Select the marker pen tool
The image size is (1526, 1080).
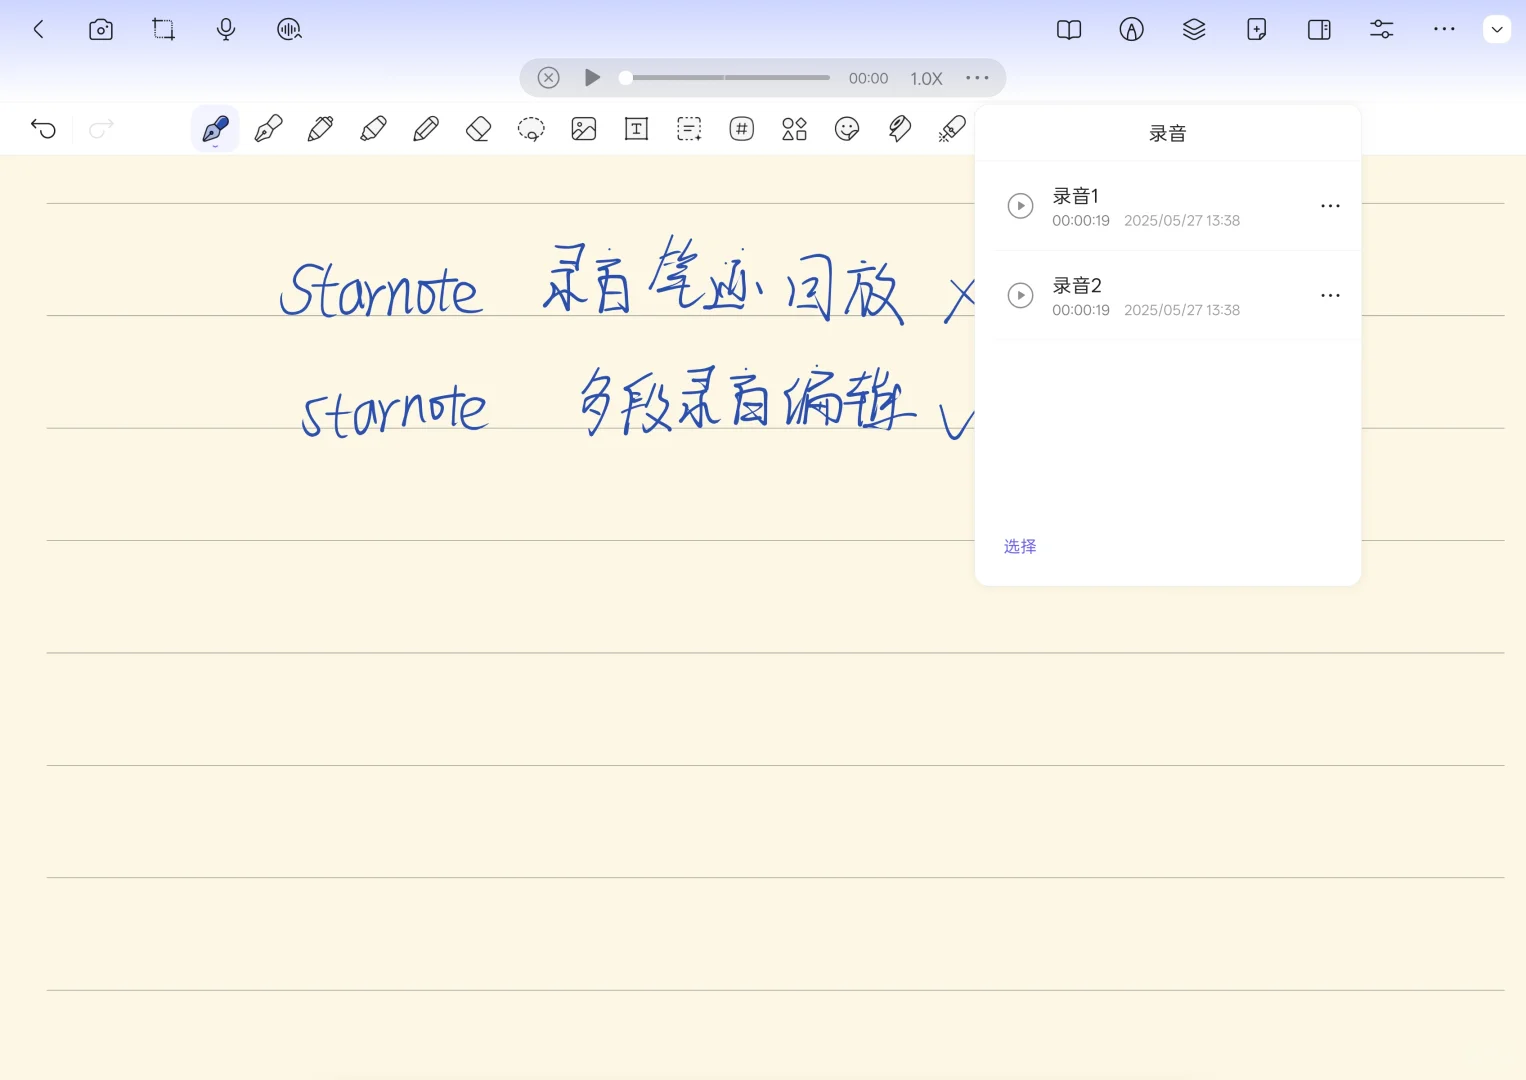click(321, 129)
